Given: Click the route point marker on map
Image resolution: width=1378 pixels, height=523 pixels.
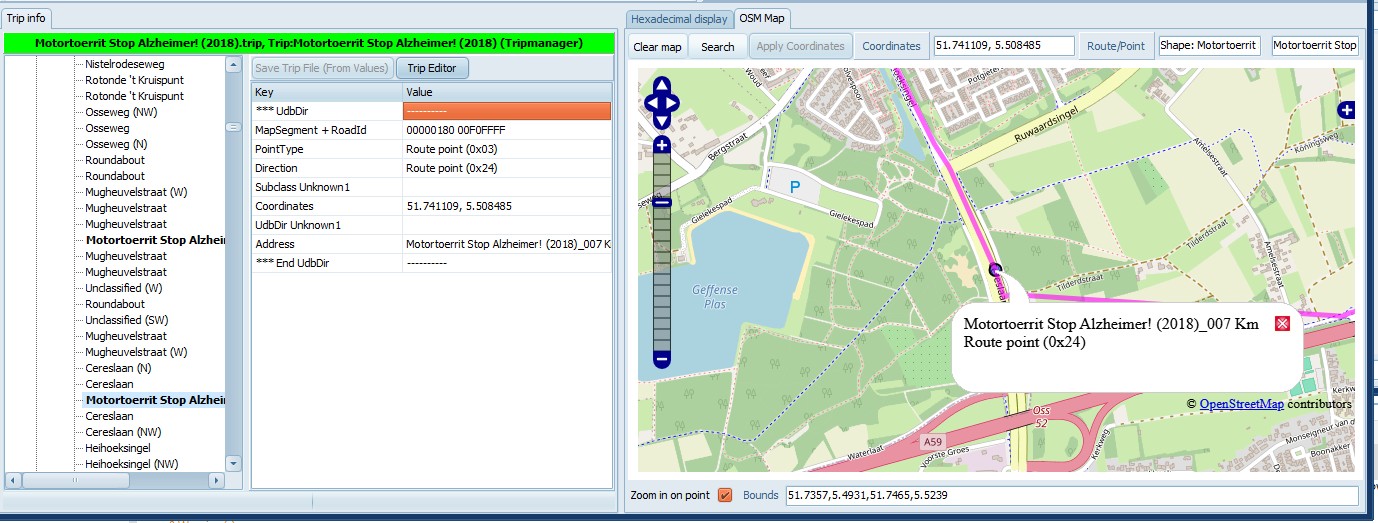Looking at the screenshot, I should point(994,268).
